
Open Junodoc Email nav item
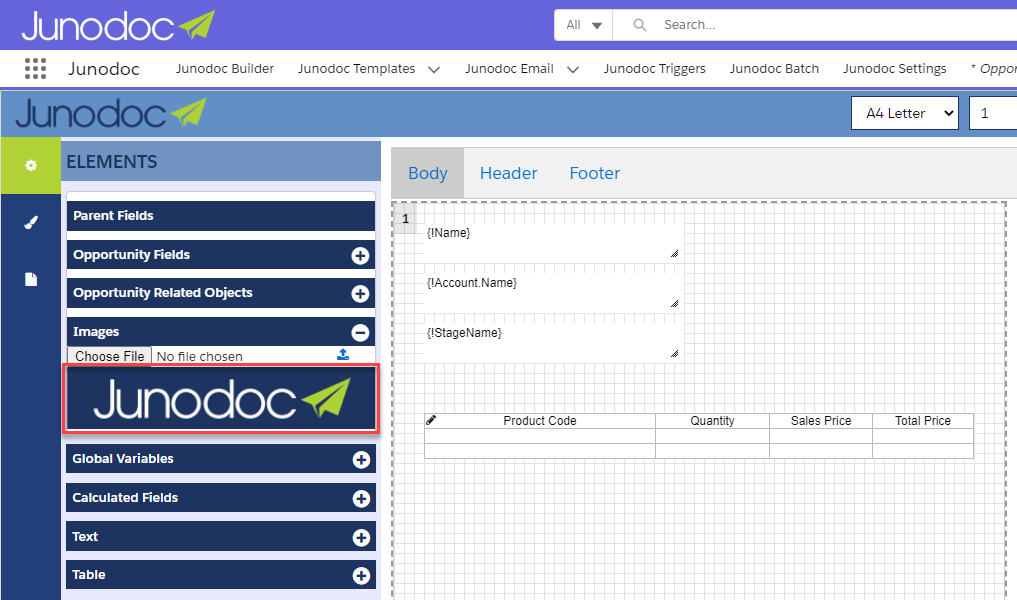(509, 69)
